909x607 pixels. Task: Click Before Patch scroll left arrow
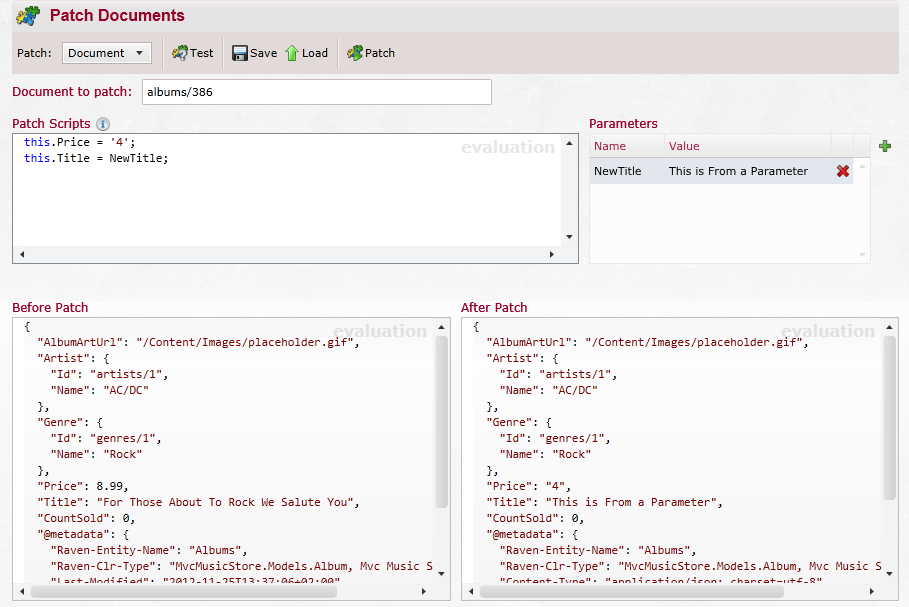pos(22,591)
